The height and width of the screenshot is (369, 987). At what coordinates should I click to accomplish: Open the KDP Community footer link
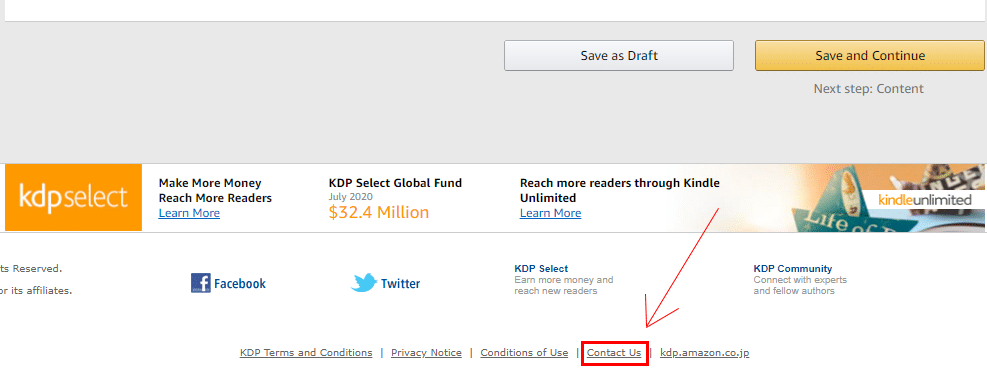click(x=792, y=268)
